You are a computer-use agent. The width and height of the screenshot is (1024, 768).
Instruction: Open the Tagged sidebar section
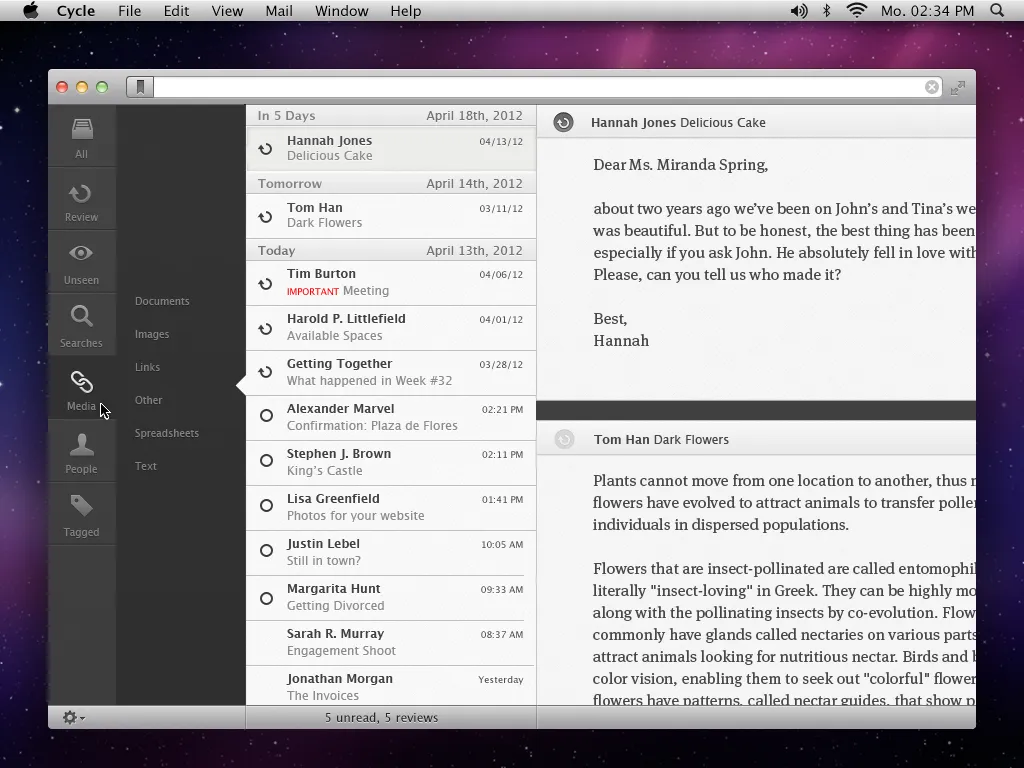[x=82, y=515]
